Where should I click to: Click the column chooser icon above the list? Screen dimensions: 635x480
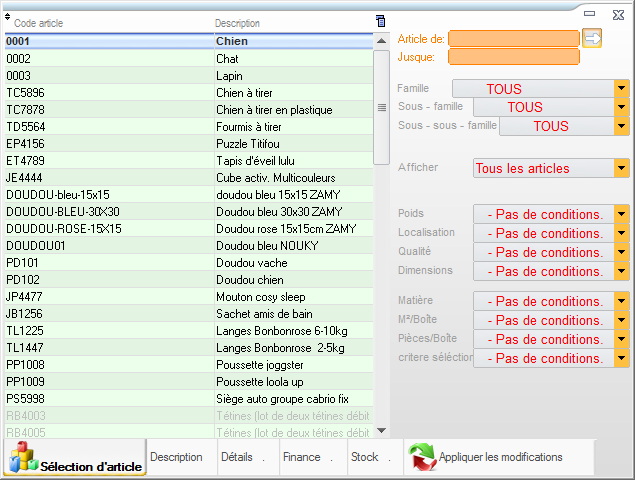(x=380, y=21)
